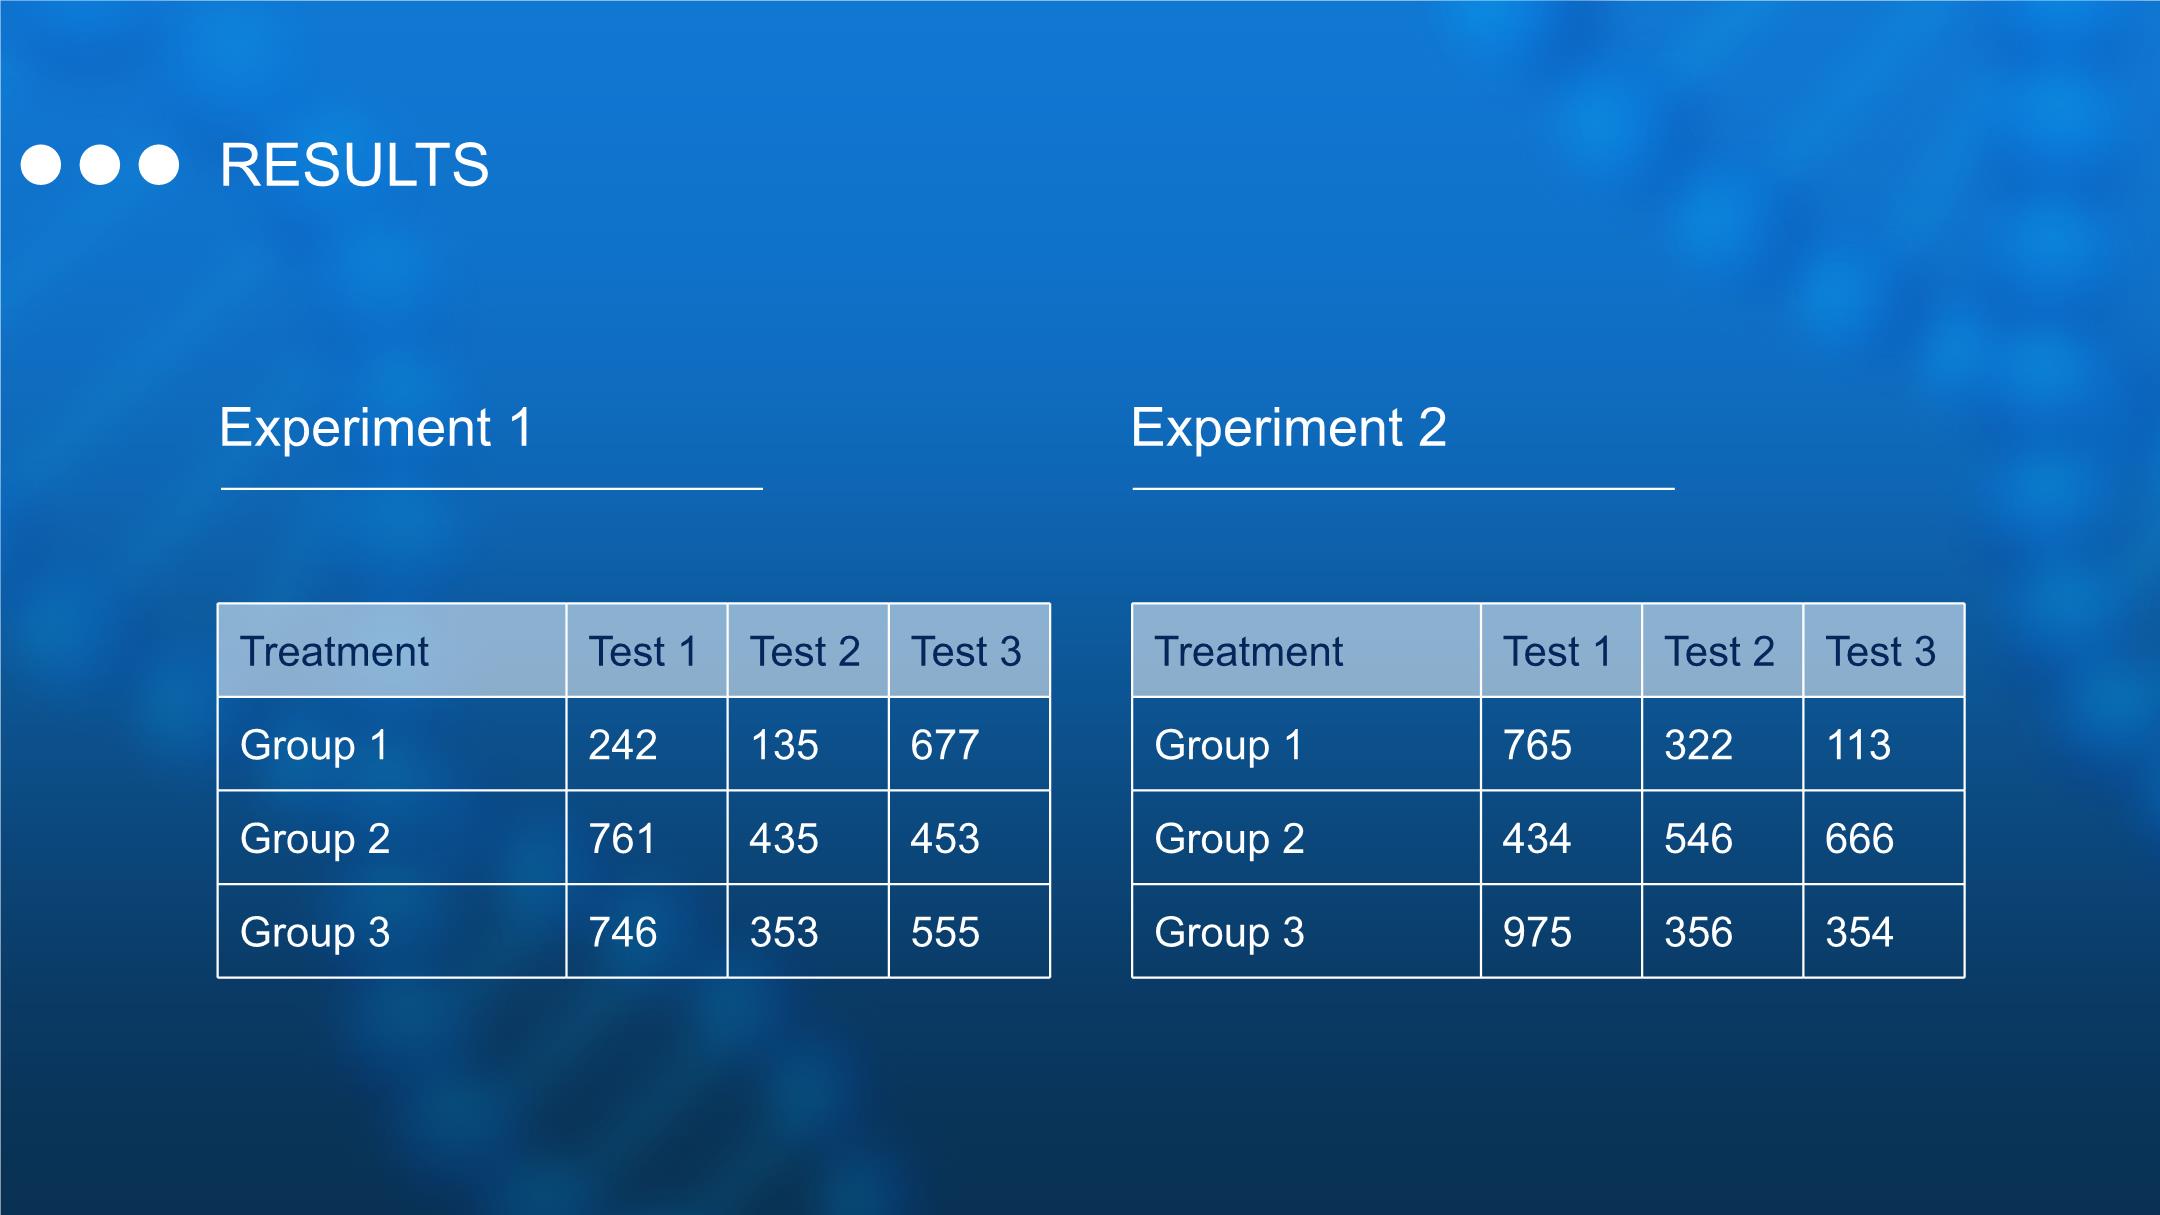The height and width of the screenshot is (1215, 2160).
Task: Click the Experiment 2 heading
Action: (1288, 428)
